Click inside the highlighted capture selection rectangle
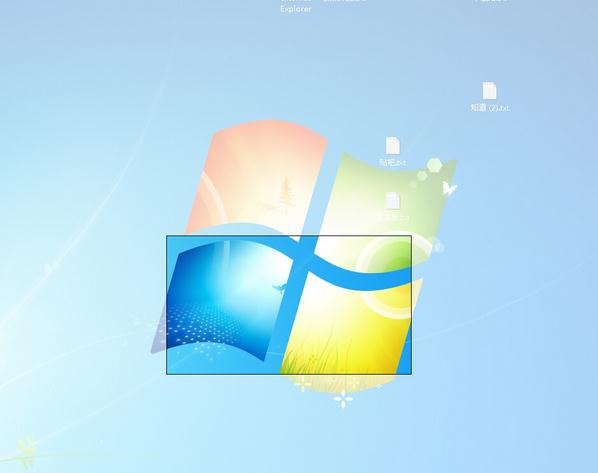The width and height of the screenshot is (598, 473). coord(289,305)
